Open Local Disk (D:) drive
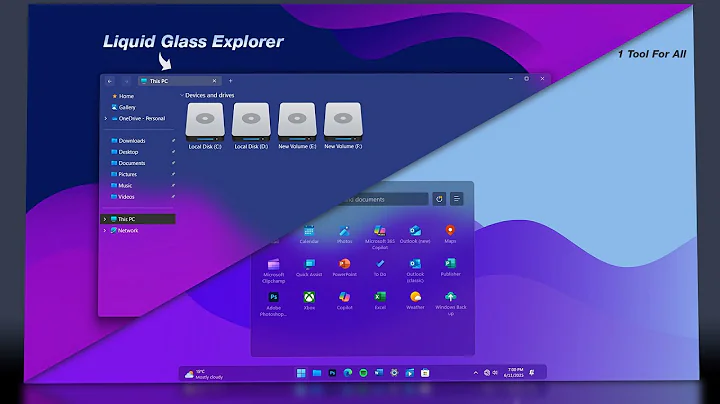Image resolution: width=720 pixels, height=404 pixels. coord(251,126)
